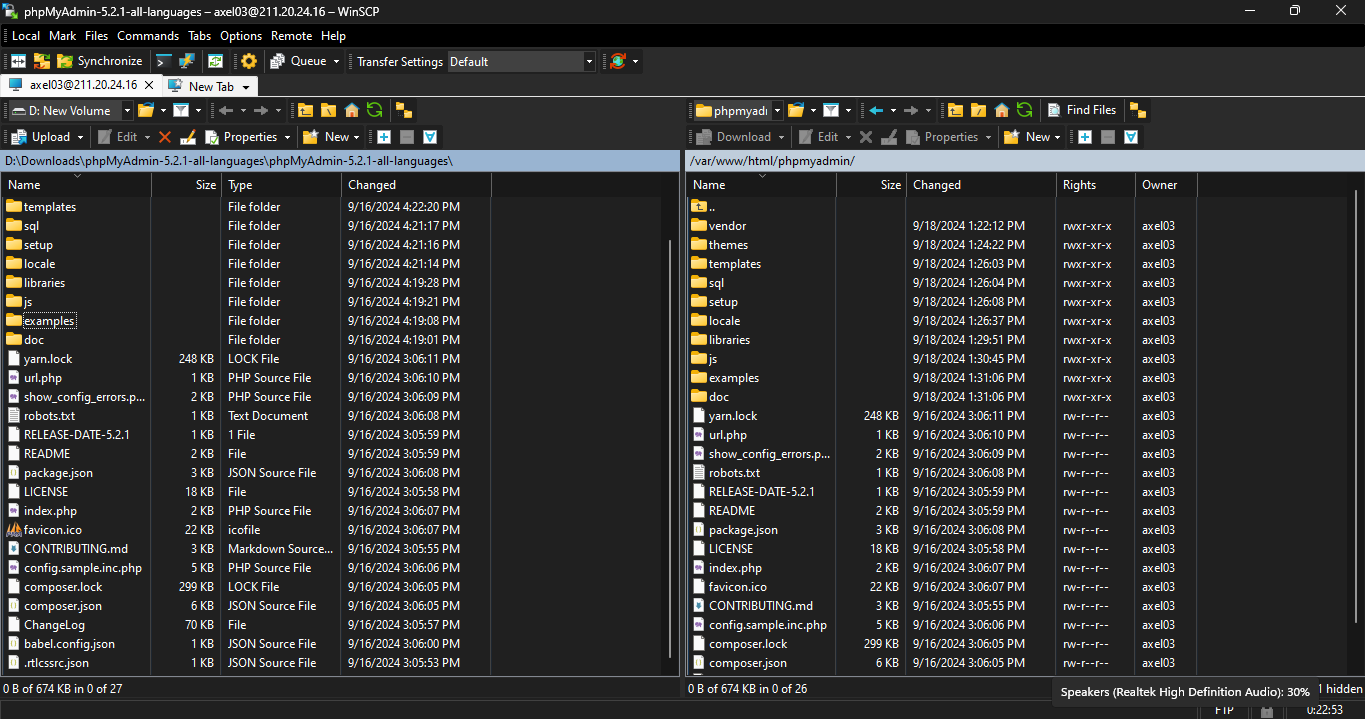Open the Mark menu
1365x719 pixels.
pyautogui.click(x=62, y=35)
